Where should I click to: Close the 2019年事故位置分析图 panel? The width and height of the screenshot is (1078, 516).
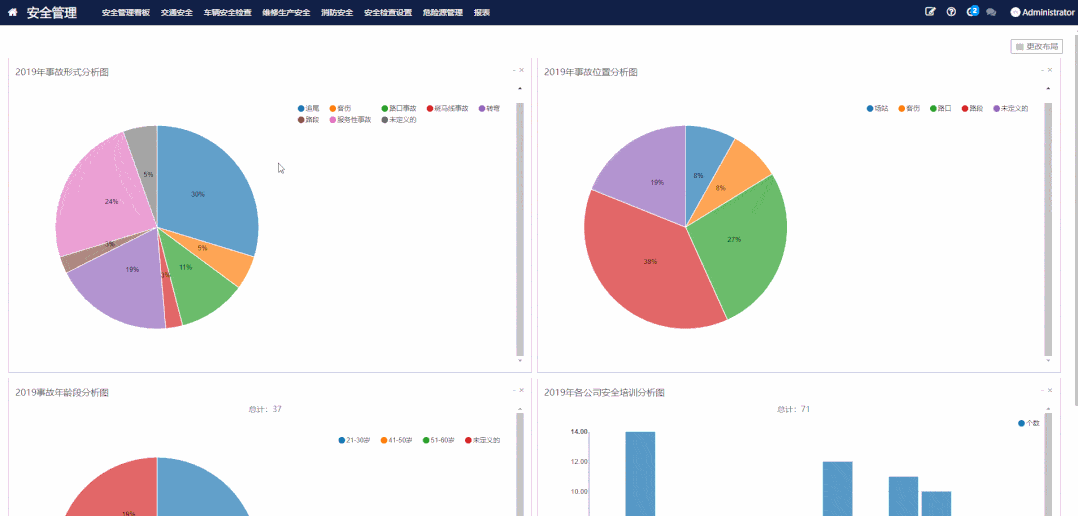coord(1050,70)
